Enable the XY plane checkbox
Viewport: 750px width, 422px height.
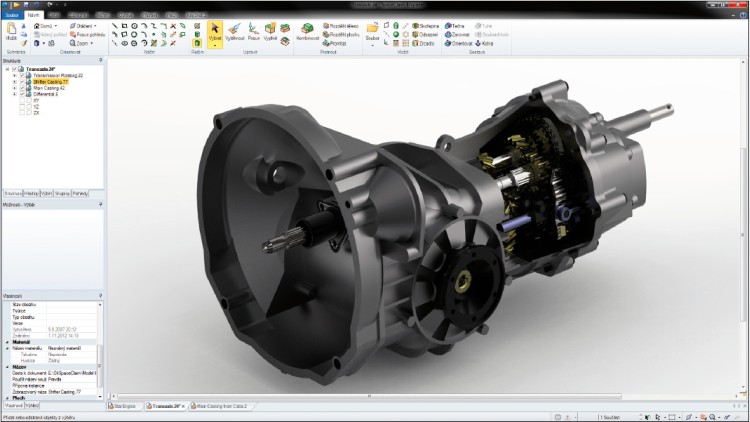[x=23, y=100]
